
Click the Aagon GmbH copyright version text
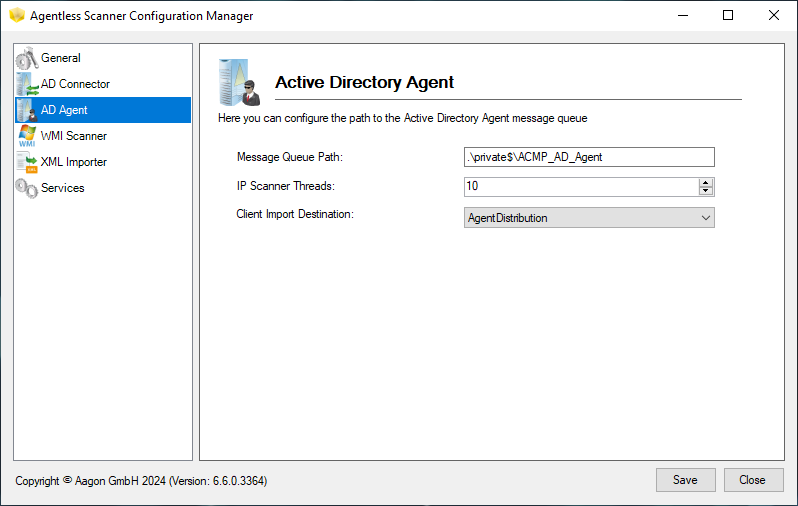pos(141,481)
